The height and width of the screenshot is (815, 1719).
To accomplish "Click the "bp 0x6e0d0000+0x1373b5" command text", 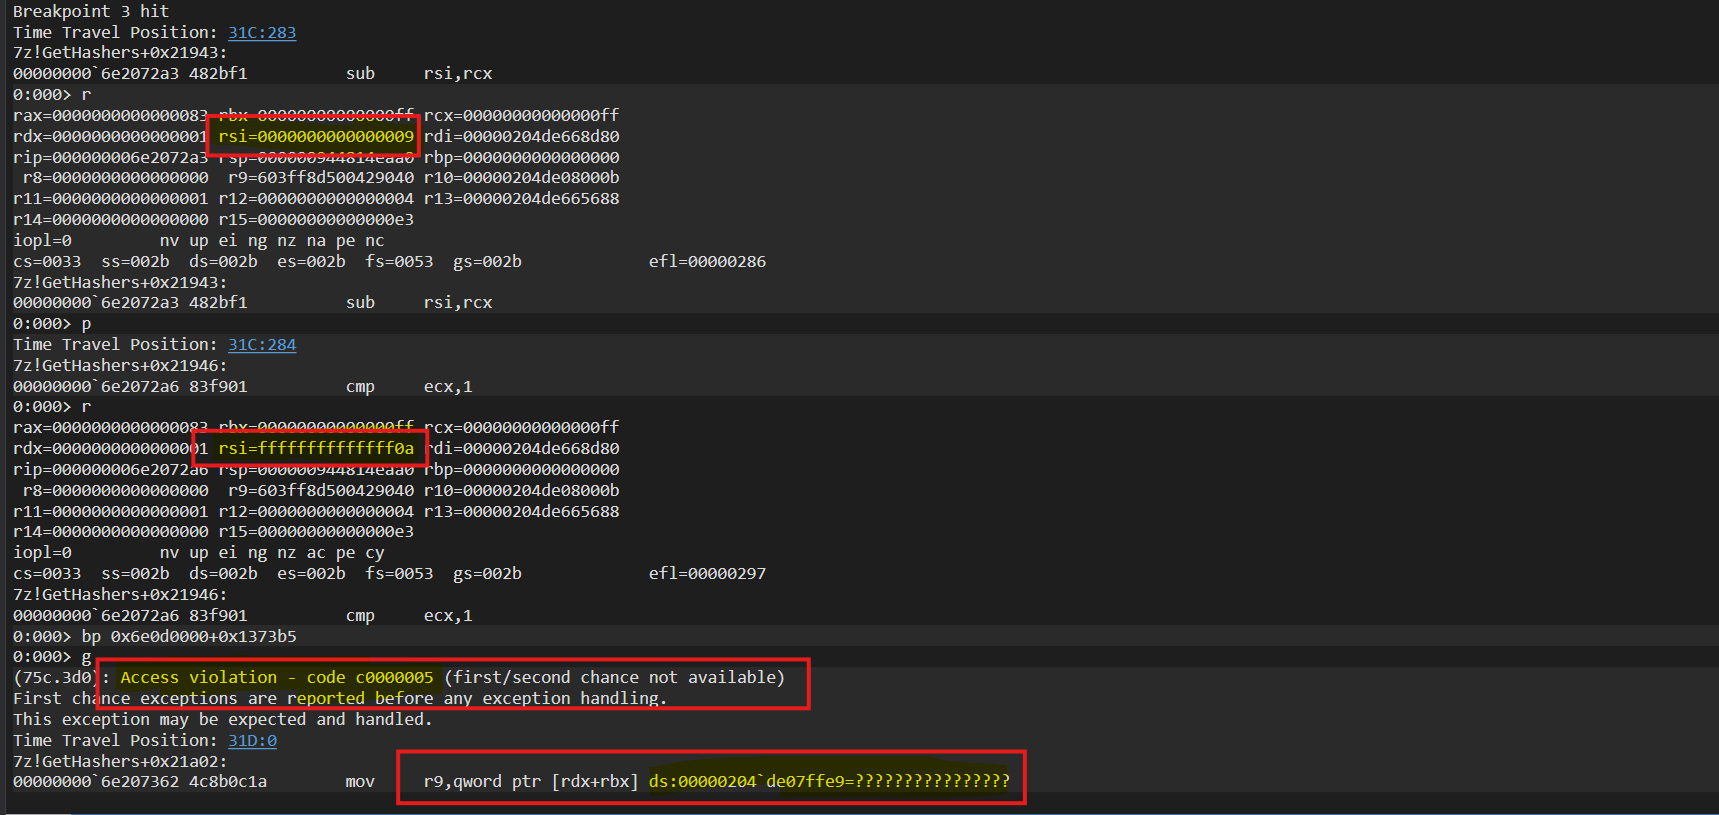I will coord(189,636).
